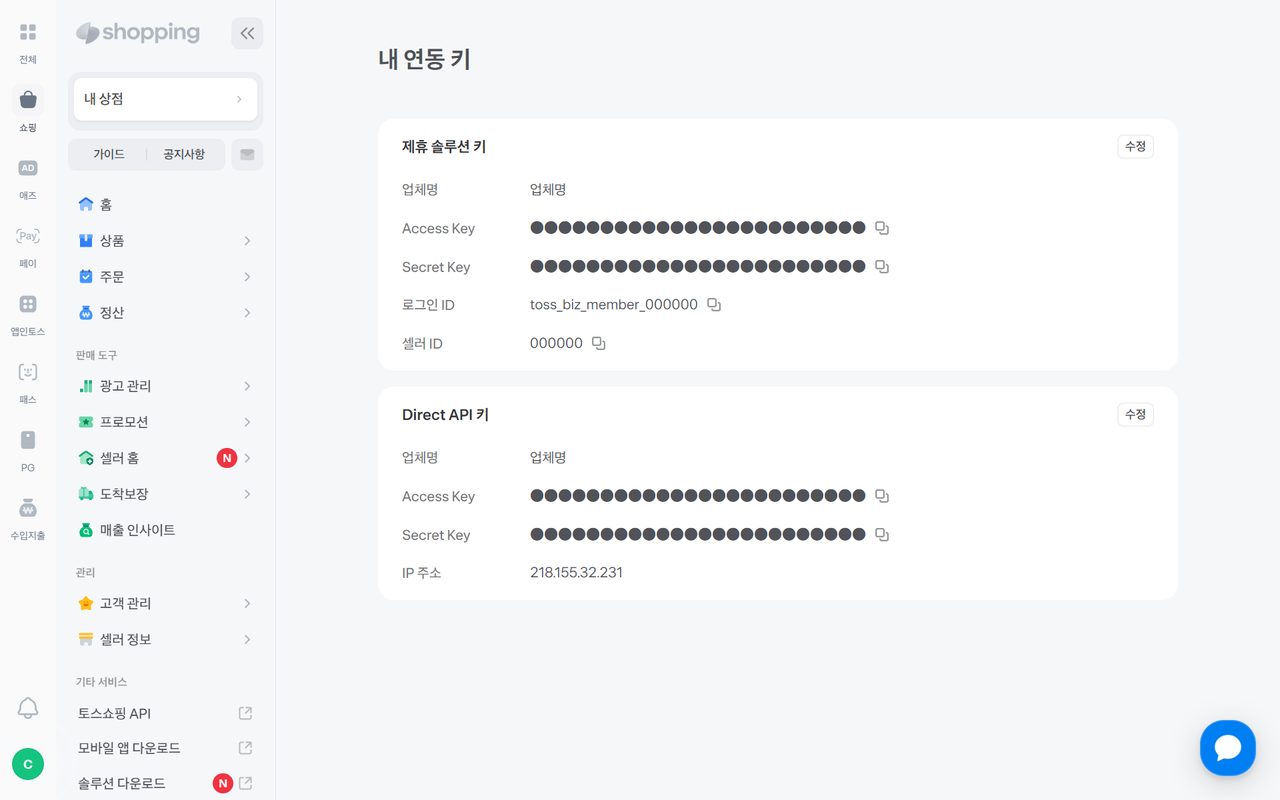1280x800 pixels.
Task: Copy the 셀러 ID 000000
Action: (599, 343)
